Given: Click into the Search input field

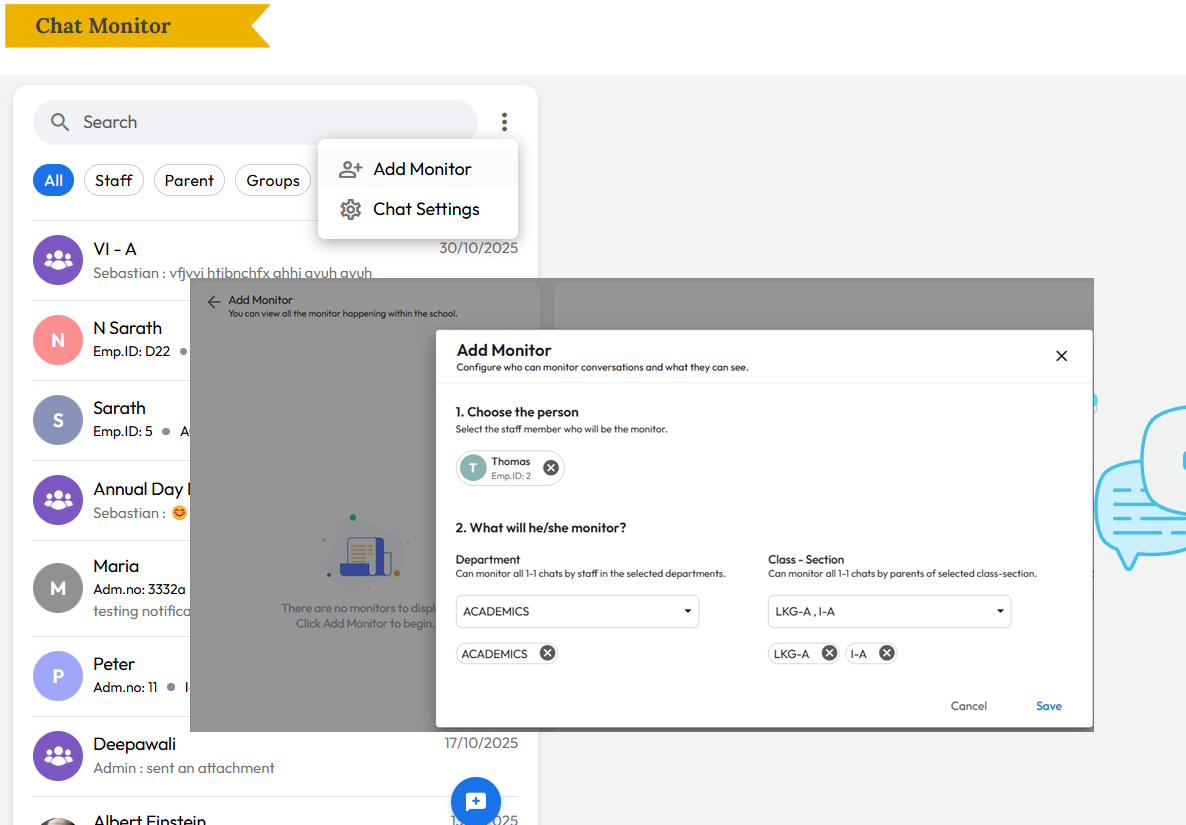Looking at the screenshot, I should pyautogui.click(x=270, y=122).
